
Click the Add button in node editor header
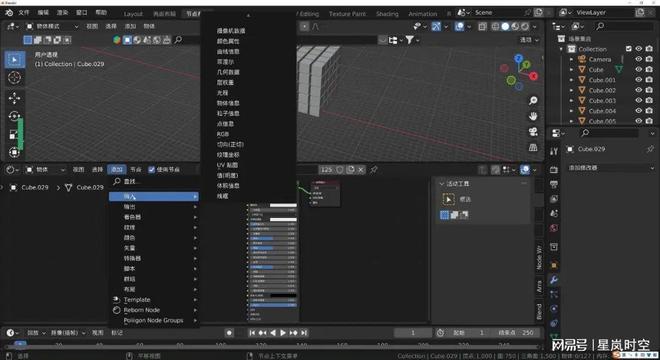click(117, 170)
